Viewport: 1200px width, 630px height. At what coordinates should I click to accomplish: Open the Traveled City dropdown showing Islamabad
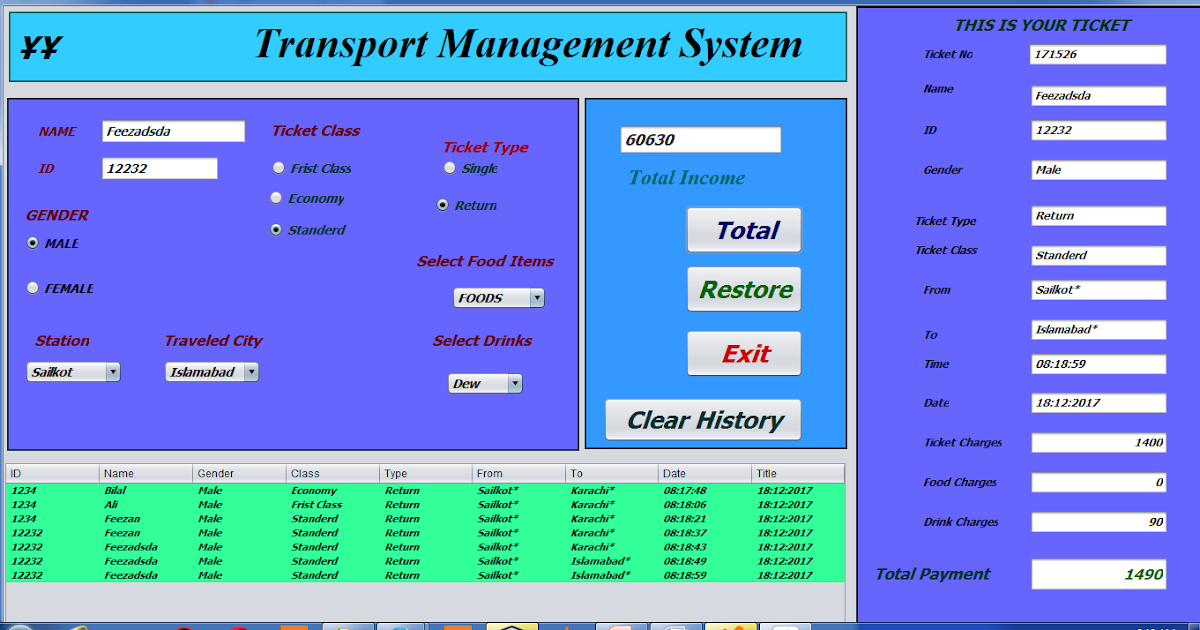point(211,371)
